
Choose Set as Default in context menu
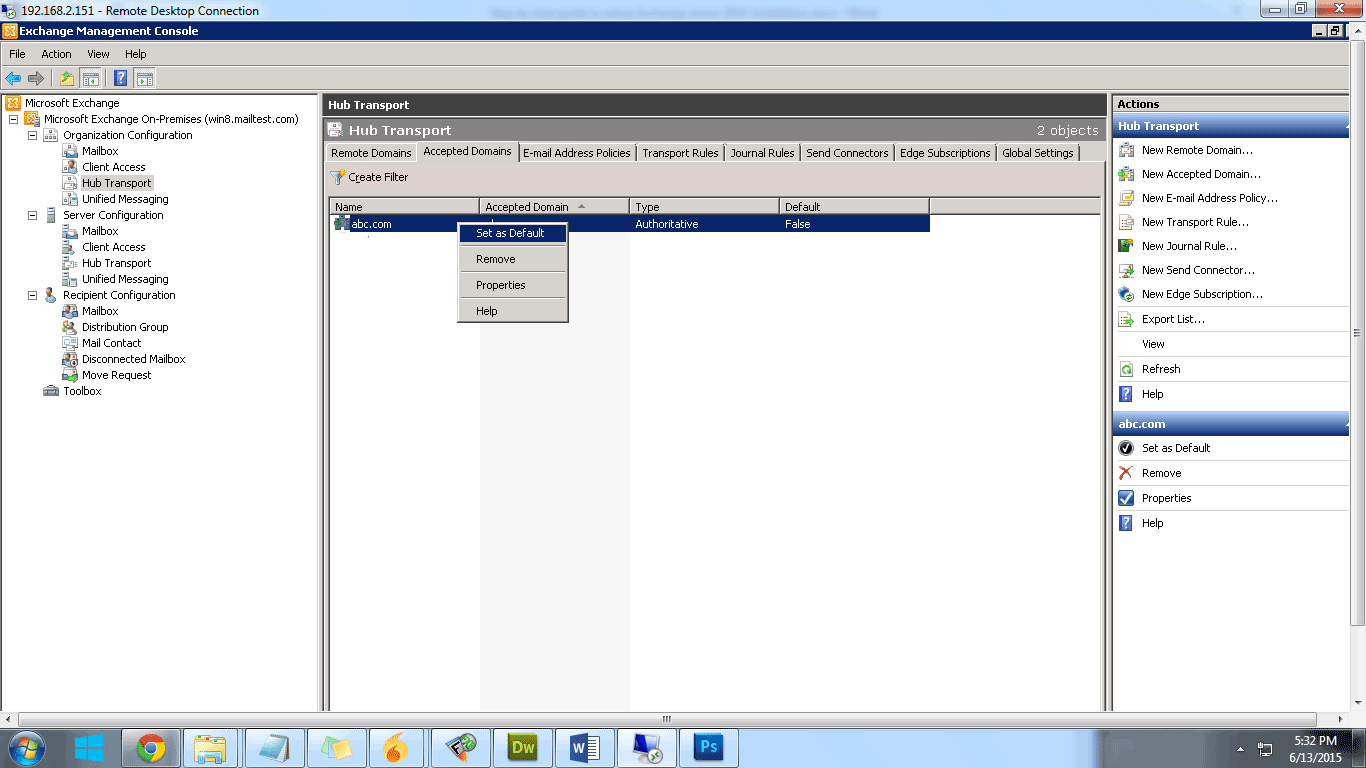513,233
